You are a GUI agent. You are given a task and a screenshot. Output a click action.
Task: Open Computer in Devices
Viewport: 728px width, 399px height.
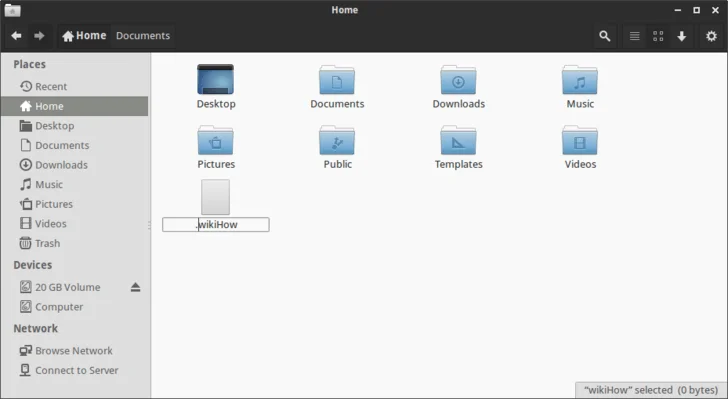pyautogui.click(x=74, y=307)
